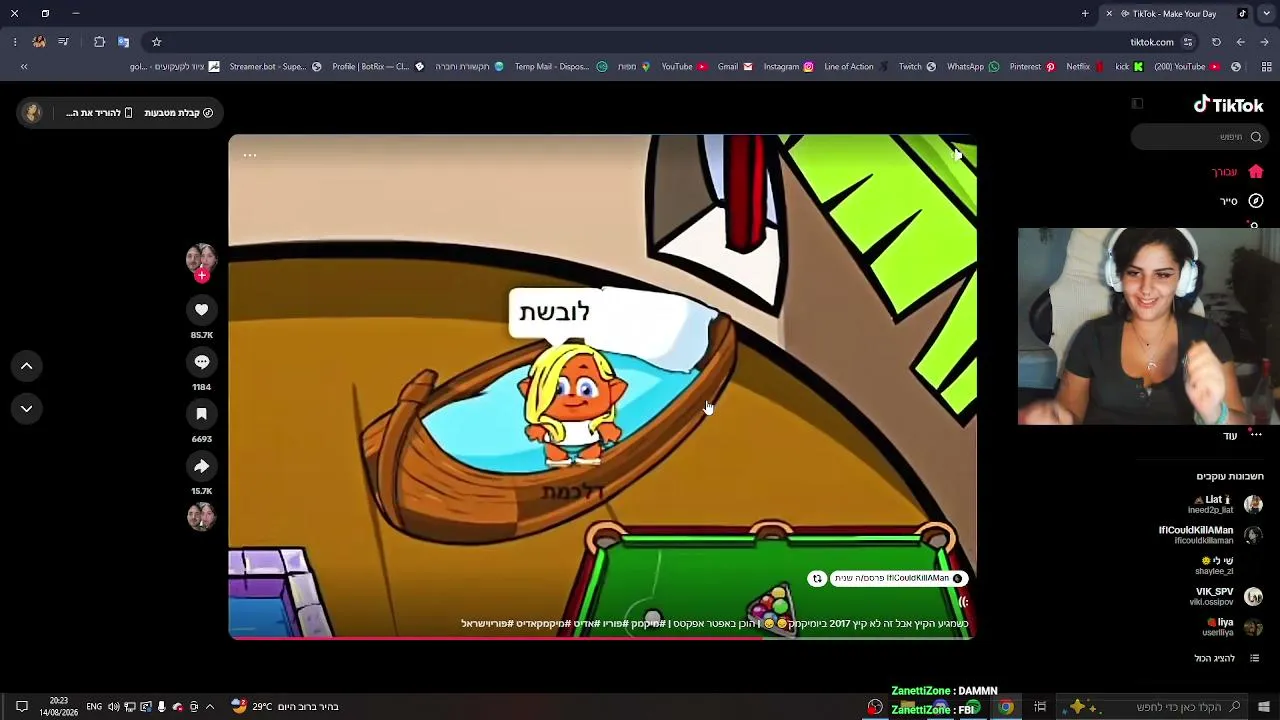This screenshot has height=720, width=1280.
Task: Open the IfICouldKillAMan followed account
Action: click(1210, 535)
